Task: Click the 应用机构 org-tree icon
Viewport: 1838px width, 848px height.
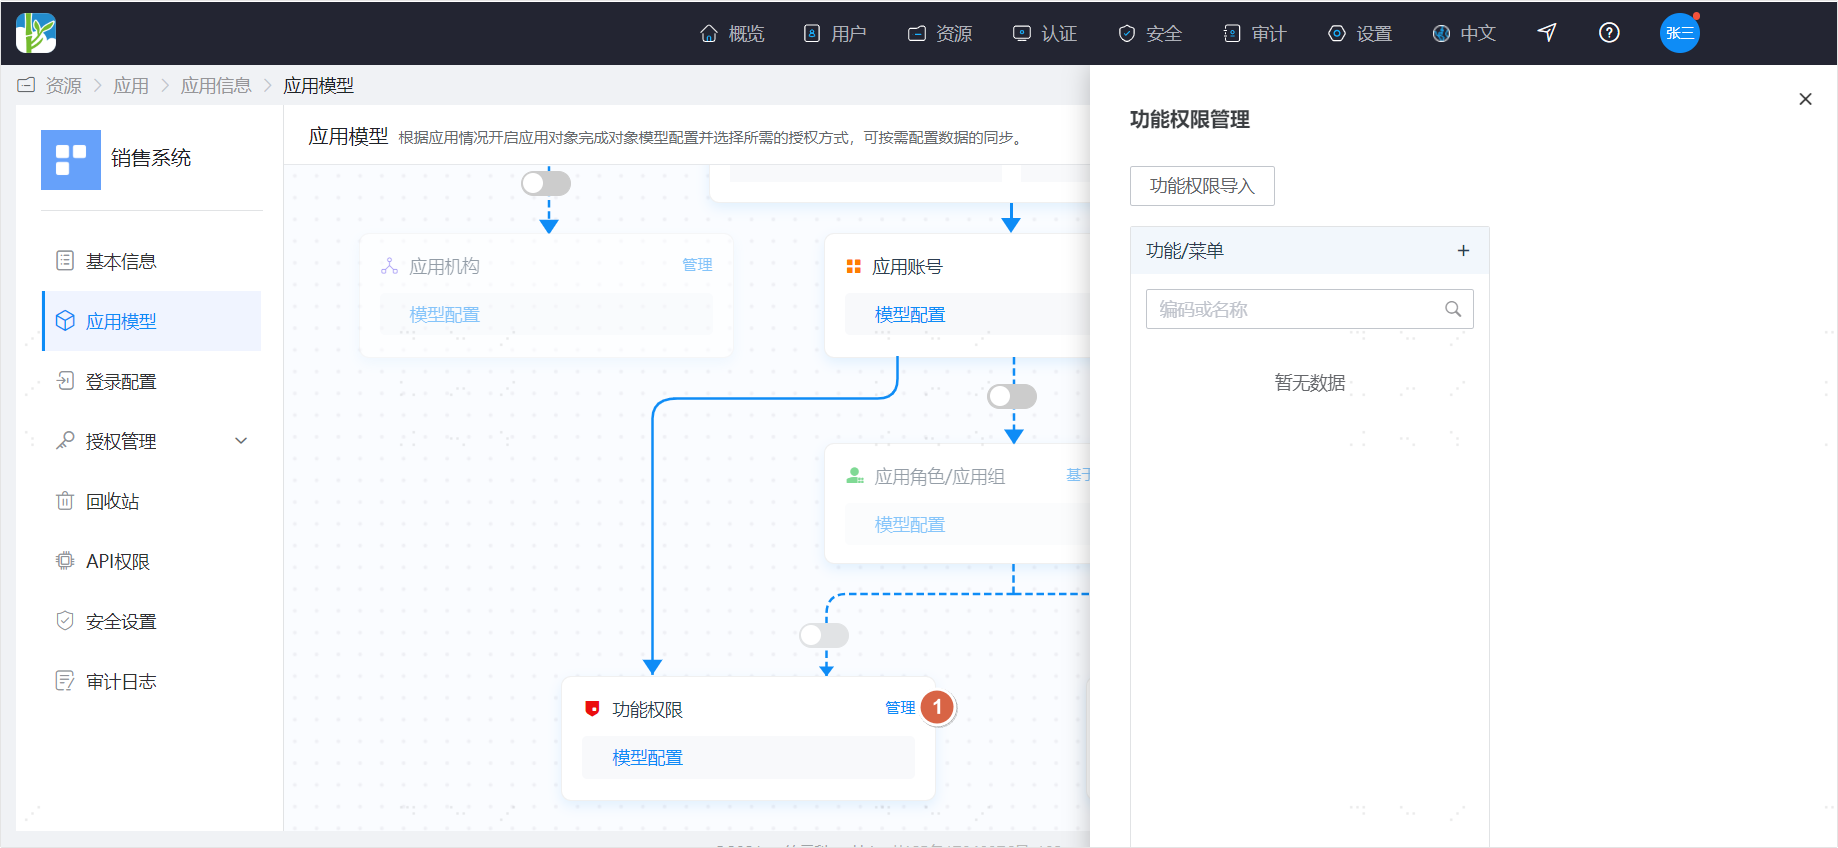Action: click(x=390, y=266)
